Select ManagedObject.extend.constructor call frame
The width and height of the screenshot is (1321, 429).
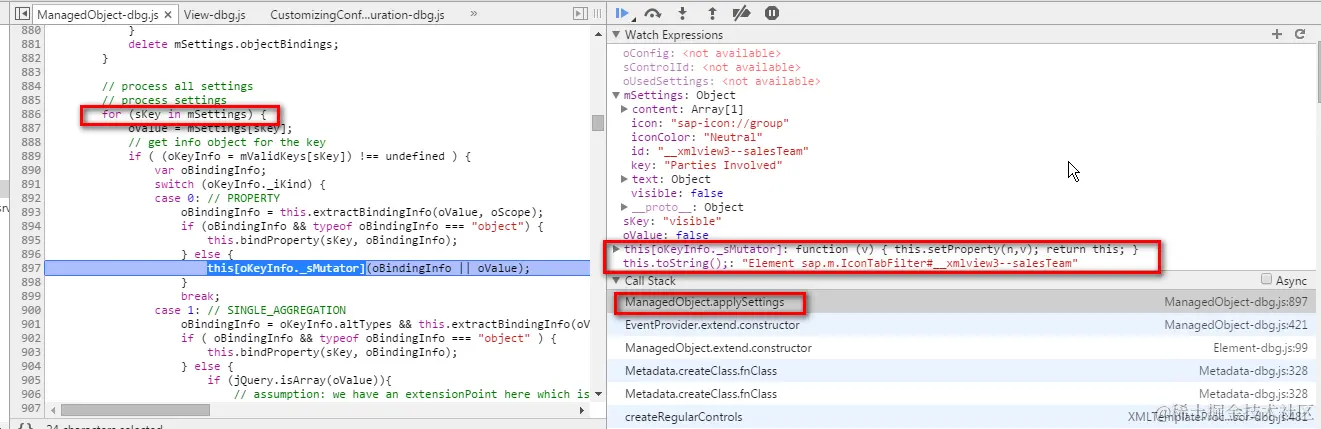coord(963,348)
